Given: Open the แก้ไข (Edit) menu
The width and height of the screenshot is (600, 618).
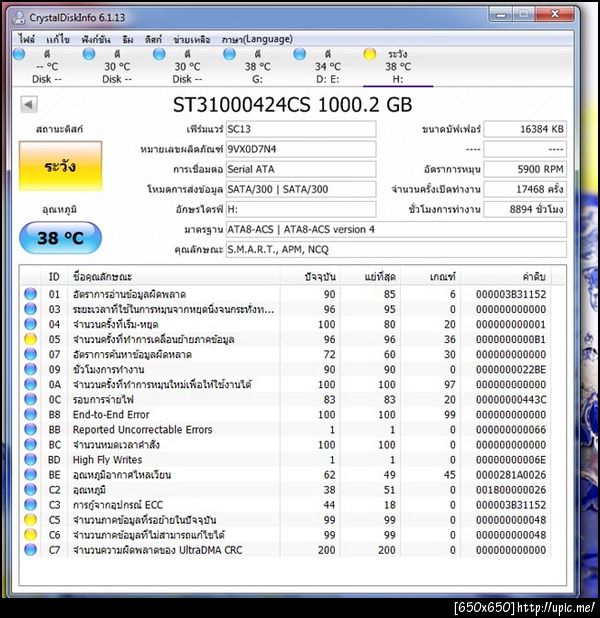Looking at the screenshot, I should (58, 39).
